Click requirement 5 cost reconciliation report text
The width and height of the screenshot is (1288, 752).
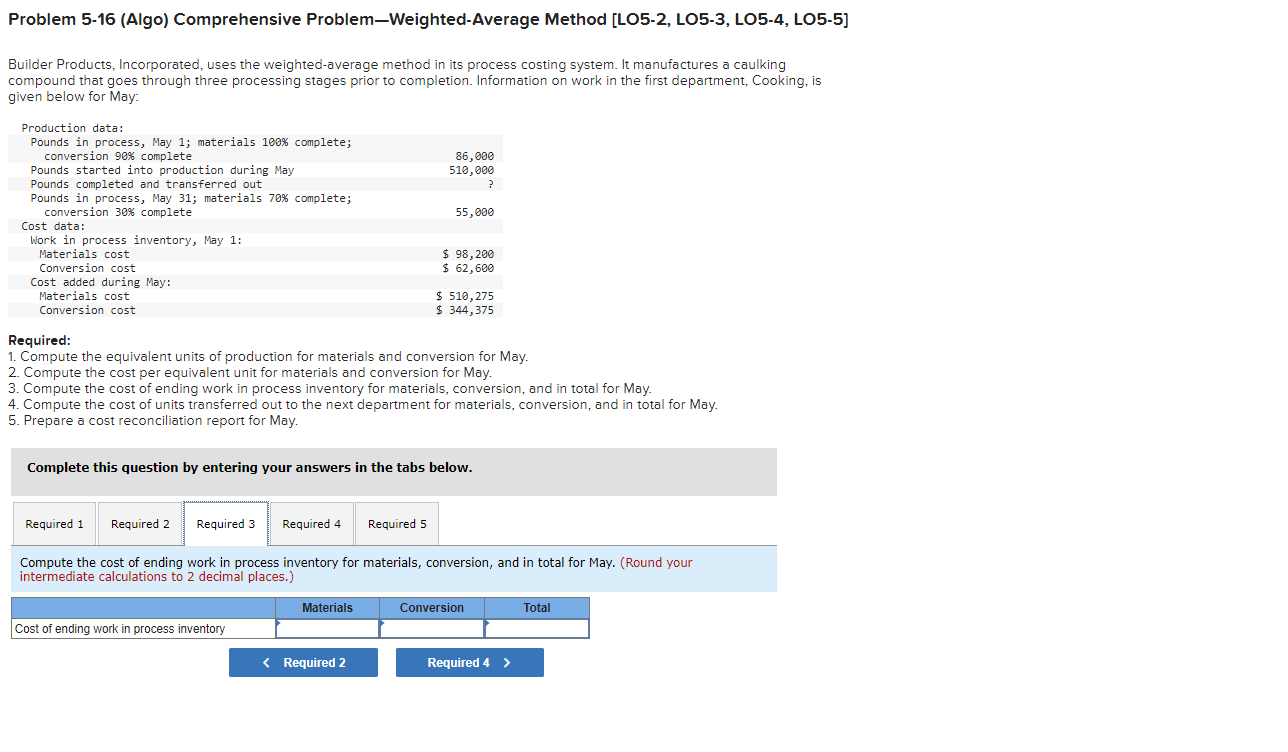[153, 421]
